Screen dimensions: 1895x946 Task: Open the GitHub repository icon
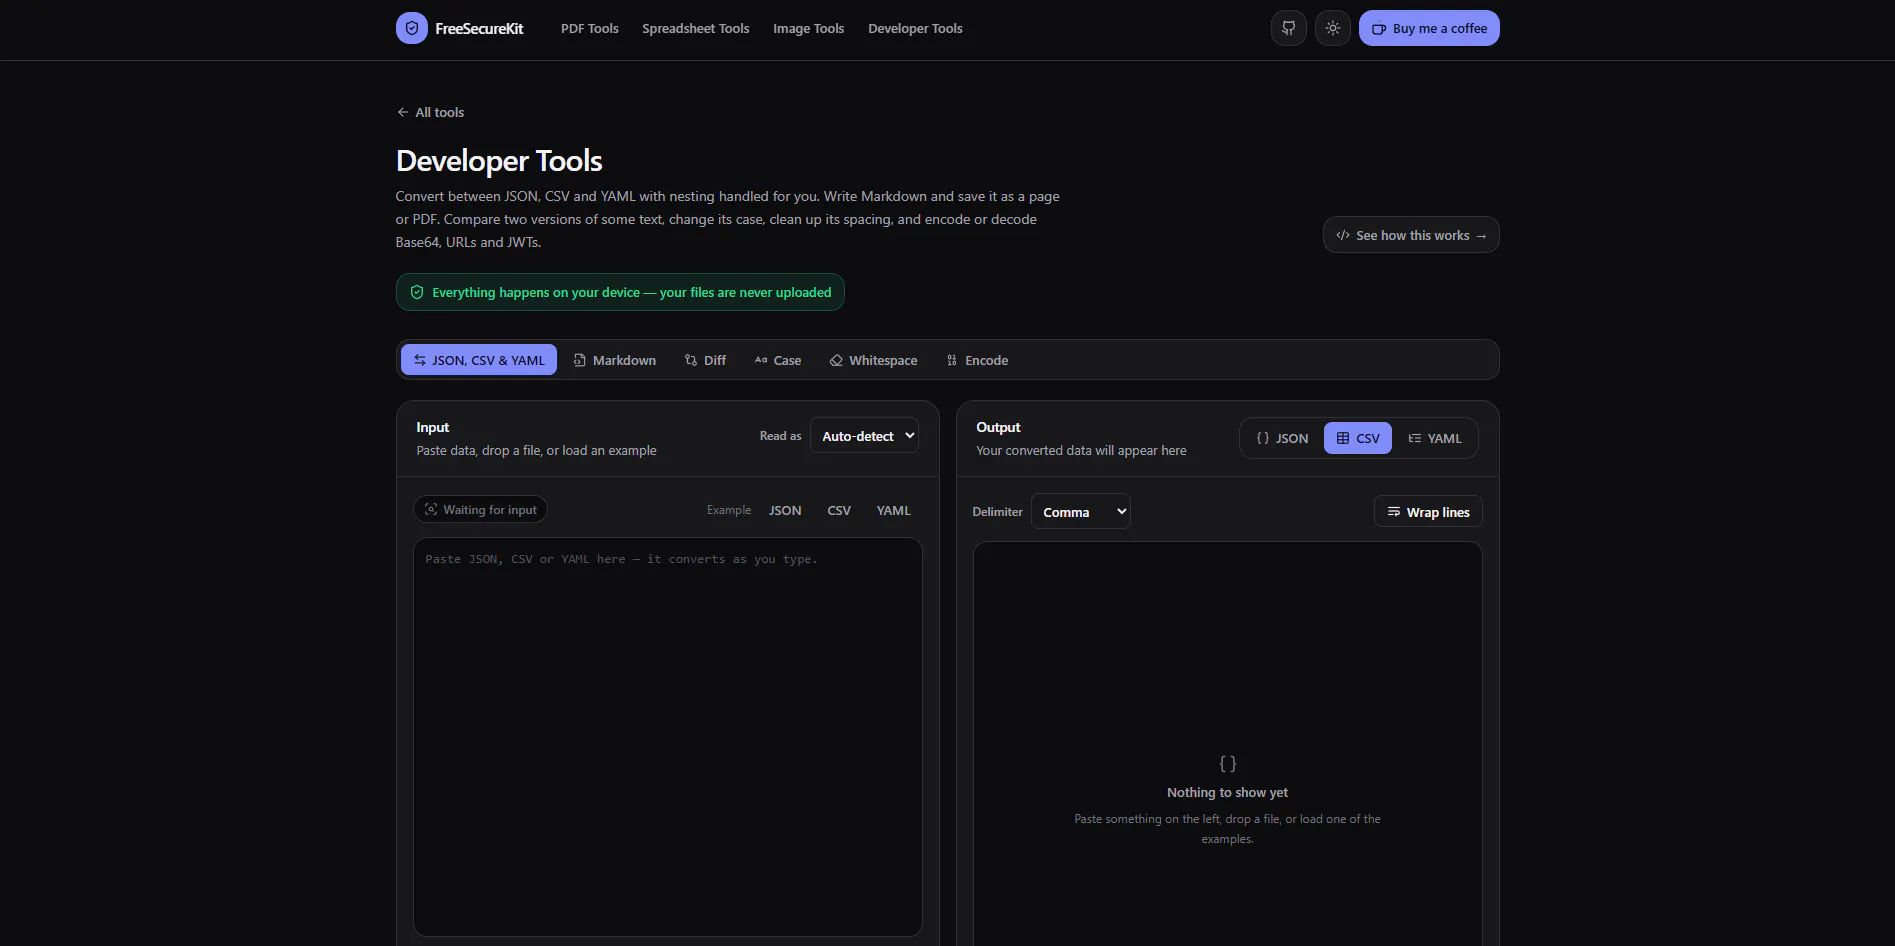coord(1288,28)
